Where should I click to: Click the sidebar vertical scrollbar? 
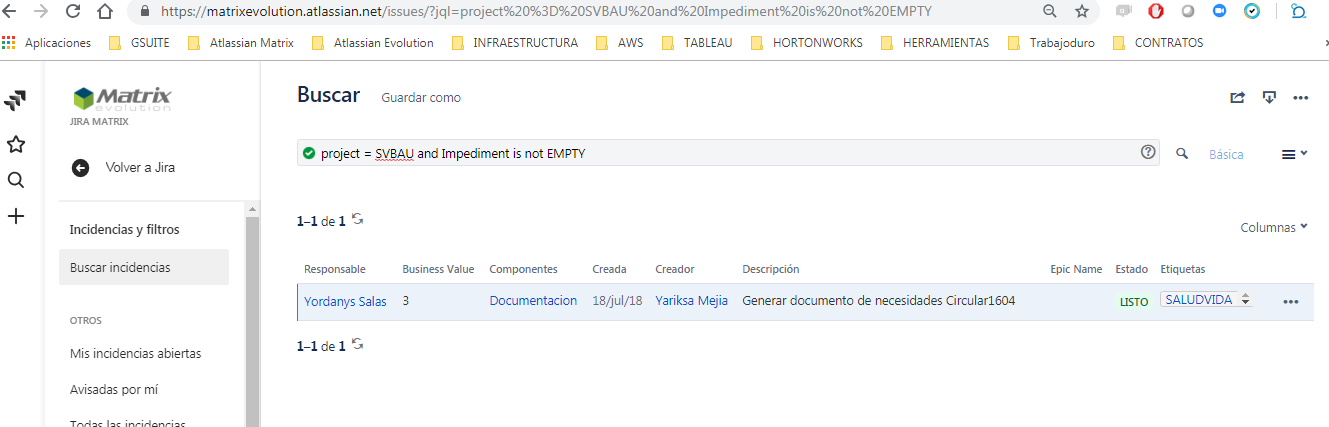[x=252, y=315]
